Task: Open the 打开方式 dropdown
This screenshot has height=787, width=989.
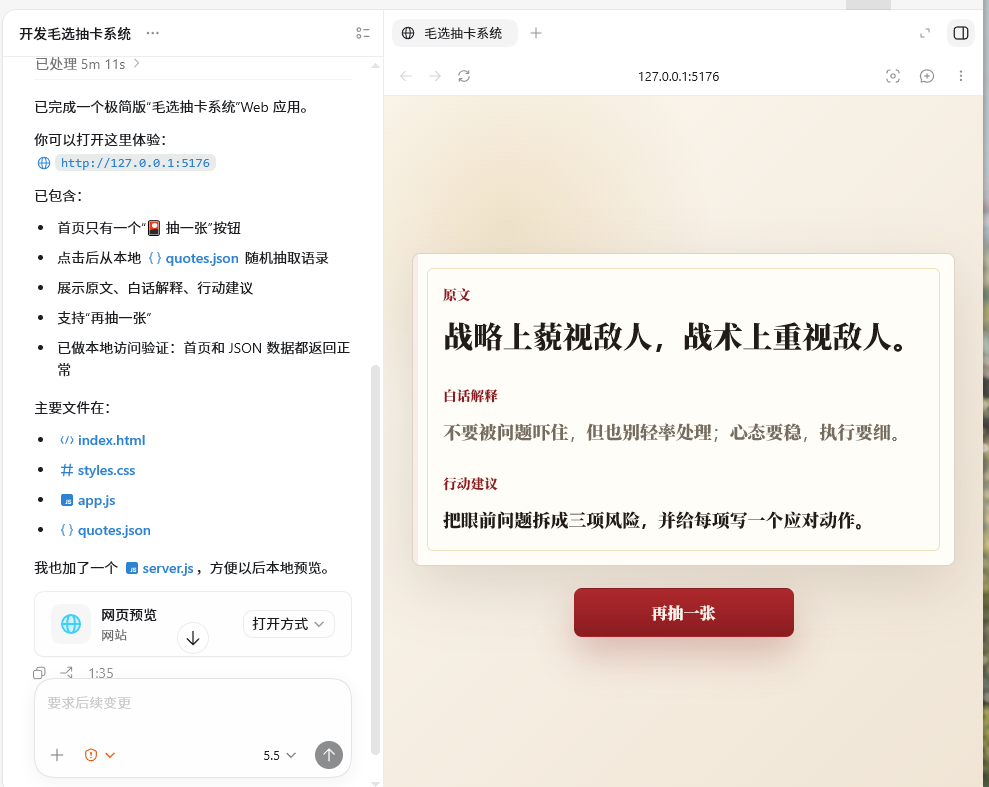Action: [x=288, y=624]
